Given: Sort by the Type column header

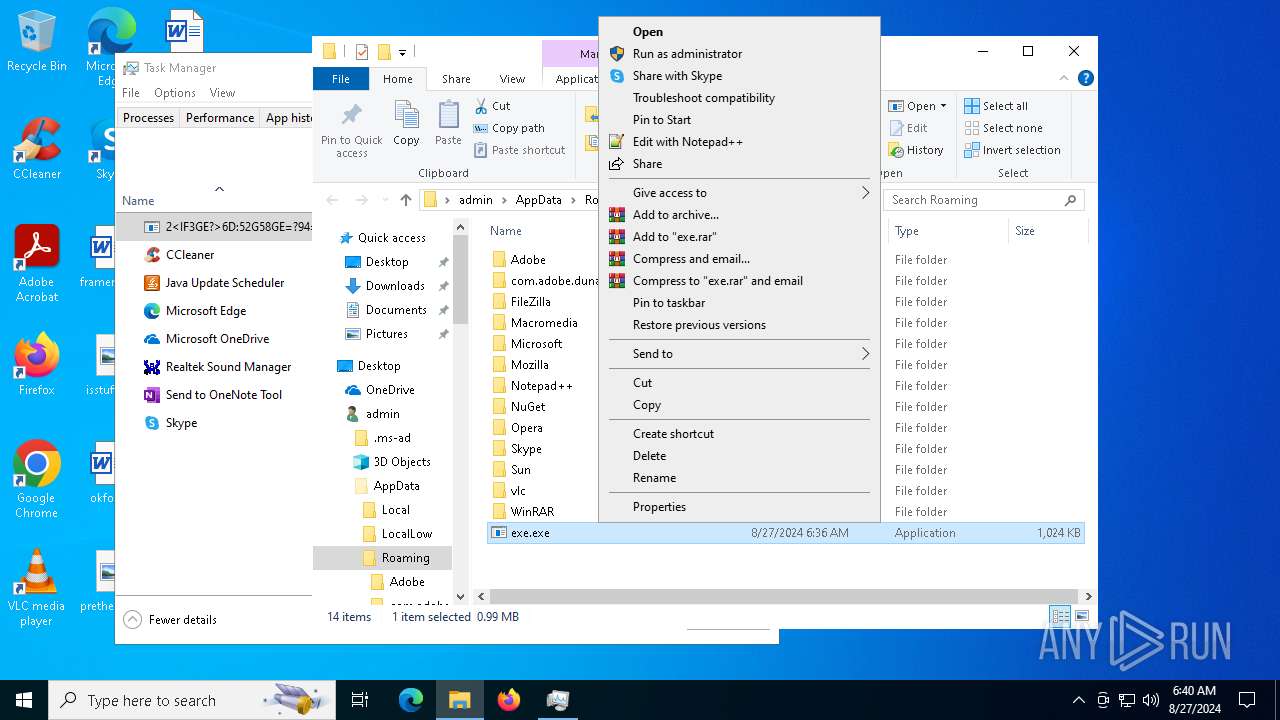Looking at the screenshot, I should [x=948, y=231].
